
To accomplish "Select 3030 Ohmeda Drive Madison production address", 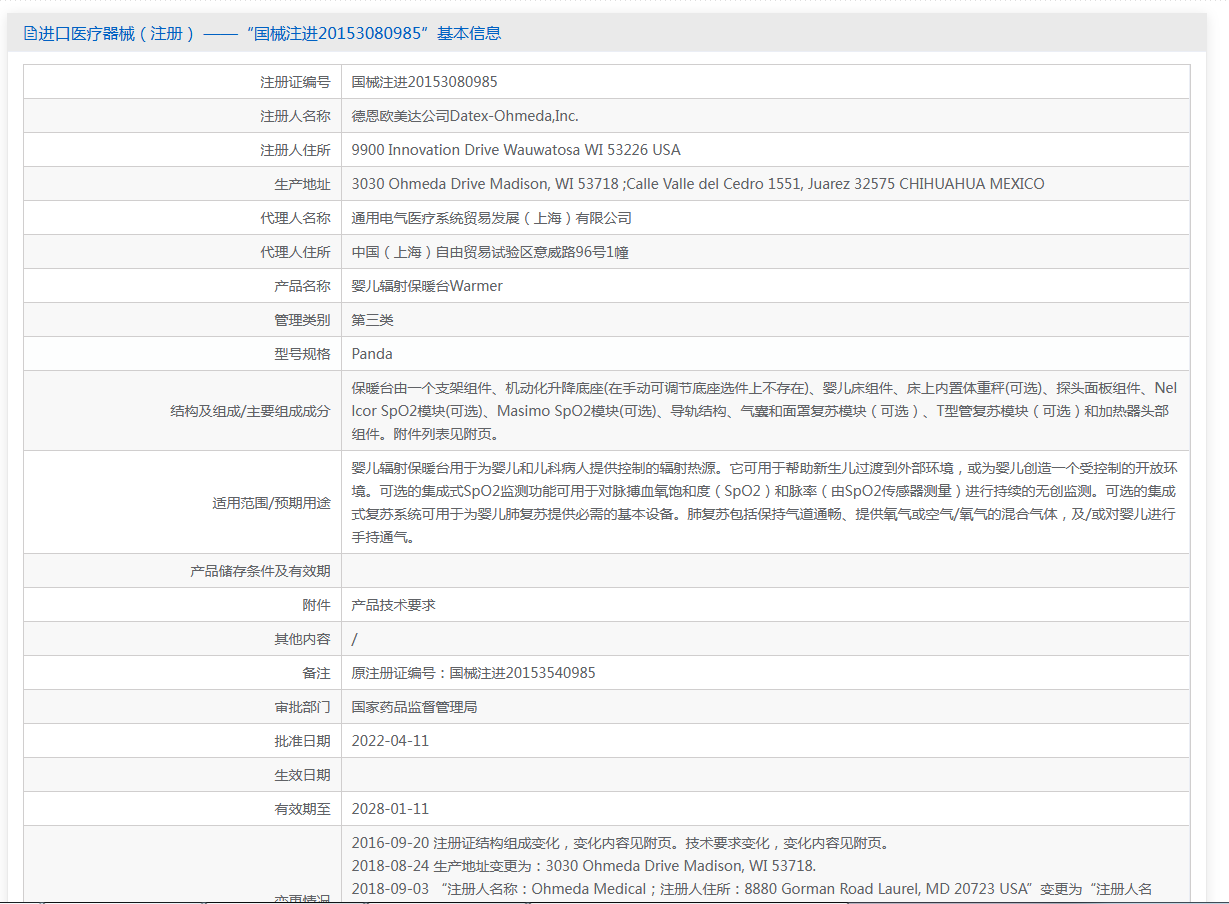I will click(698, 184).
